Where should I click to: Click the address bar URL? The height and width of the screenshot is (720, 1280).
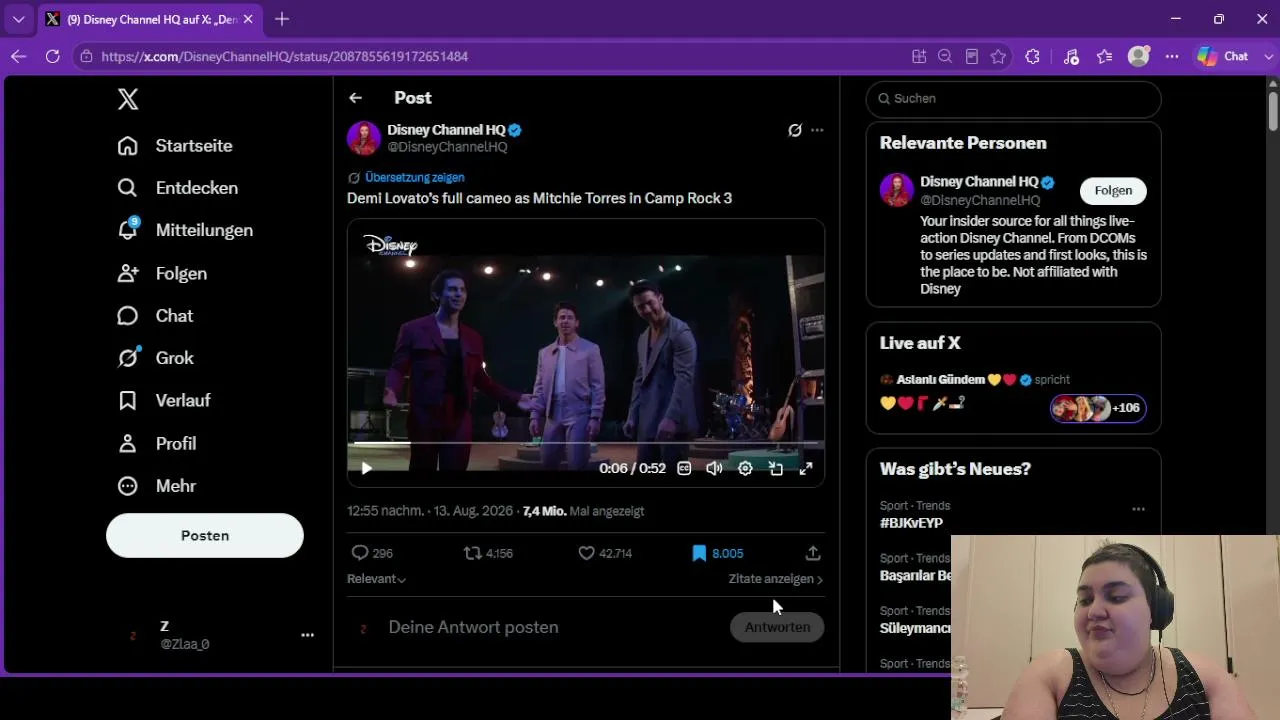point(285,57)
